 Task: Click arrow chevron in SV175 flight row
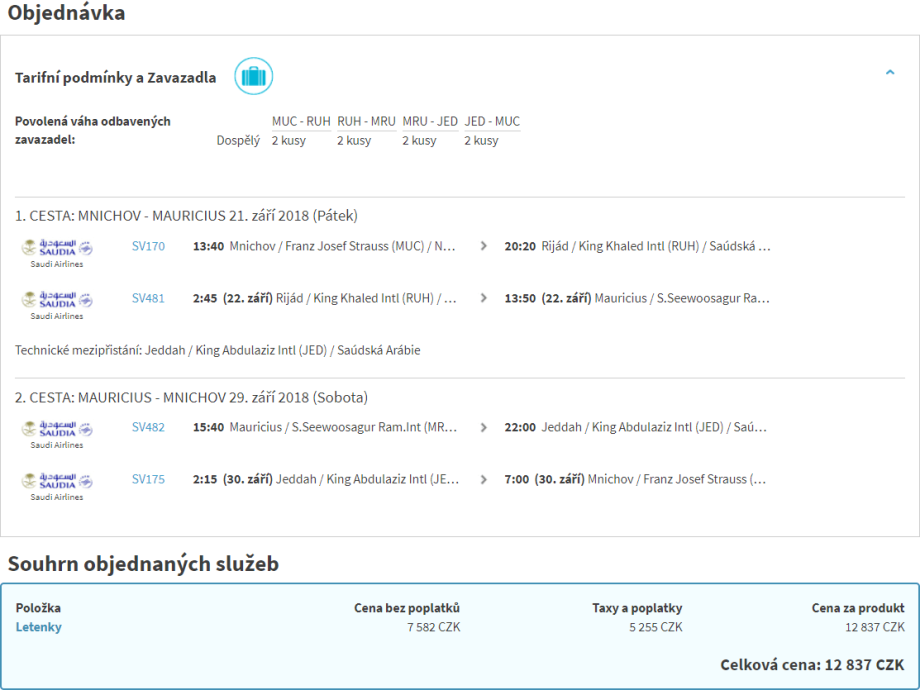pos(484,479)
